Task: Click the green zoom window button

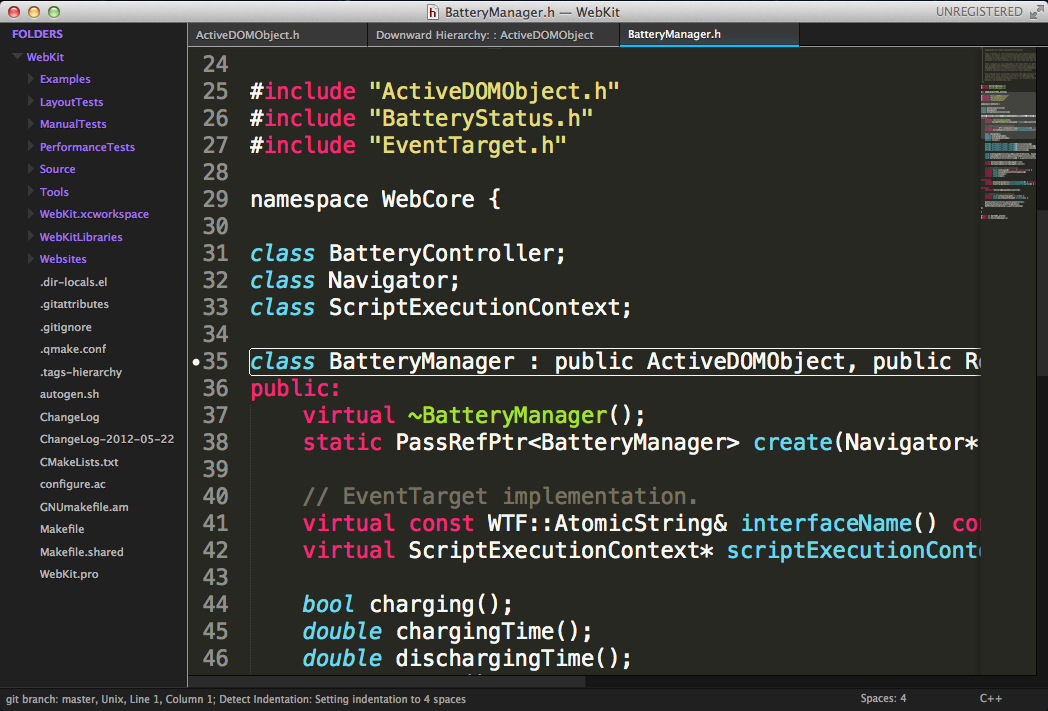Action: [x=53, y=11]
